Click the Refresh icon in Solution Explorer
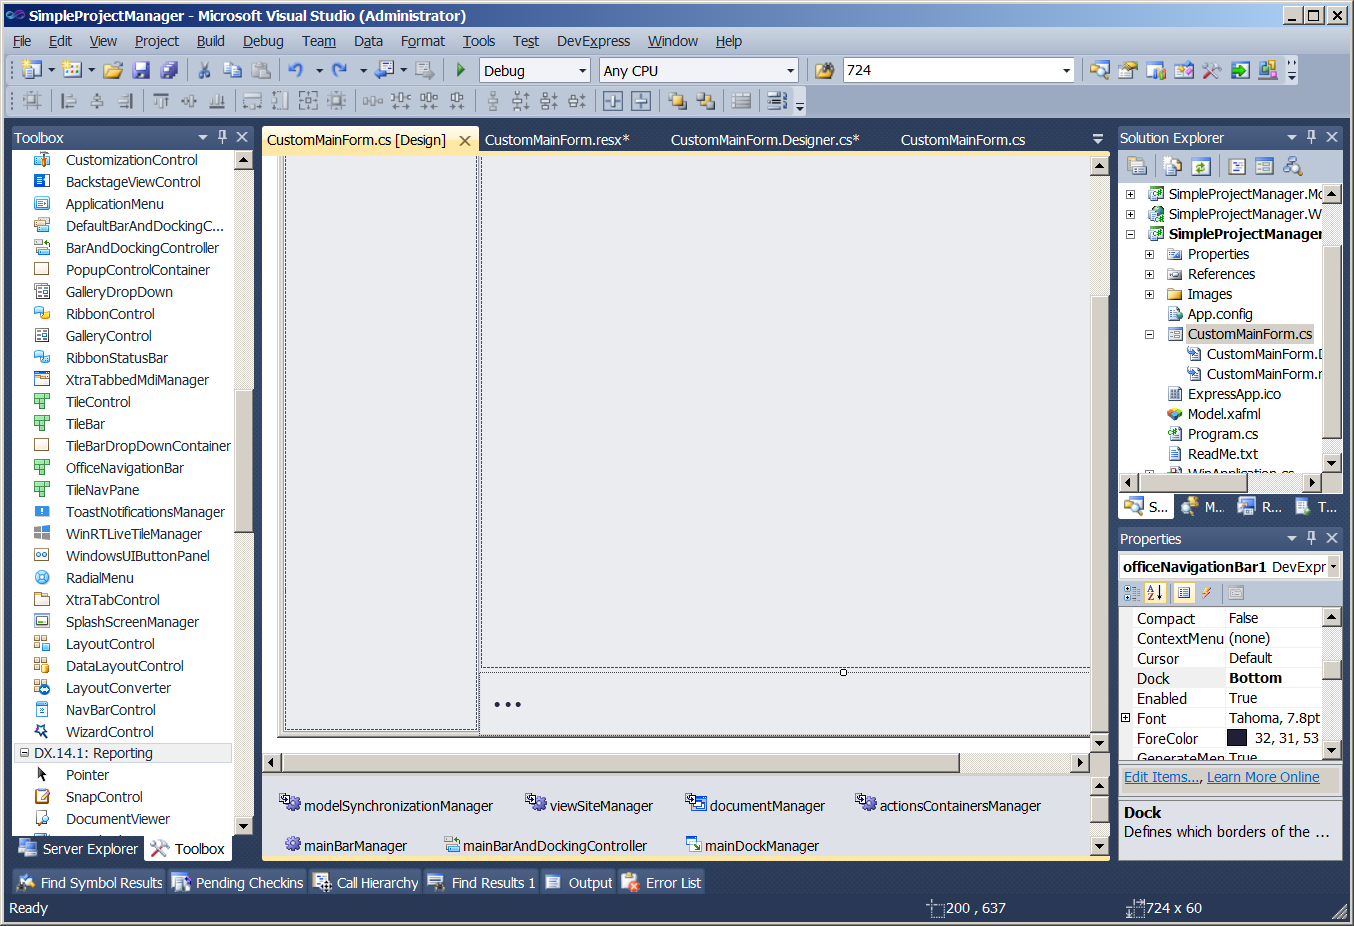The width and height of the screenshot is (1354, 926). click(x=1201, y=166)
